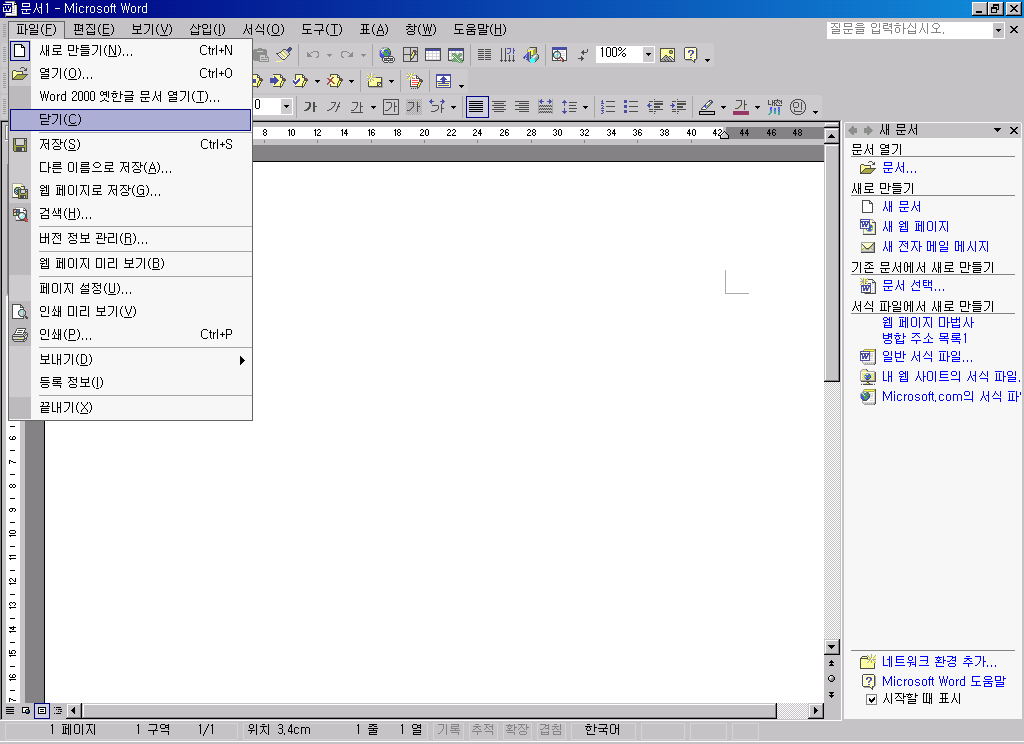Viewport: 1024px width, 744px height.
Task: Toggle Justify alignment button
Action: [477, 106]
